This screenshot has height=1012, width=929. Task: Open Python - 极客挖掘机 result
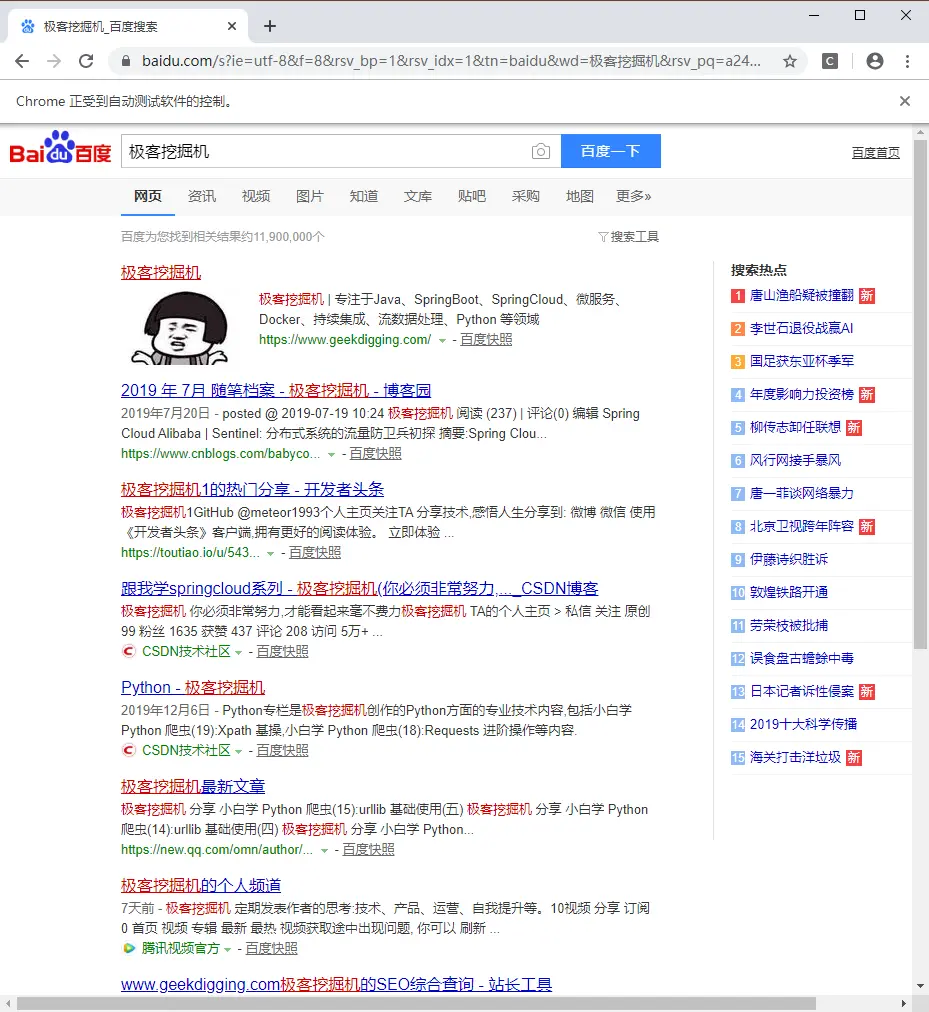click(x=193, y=687)
